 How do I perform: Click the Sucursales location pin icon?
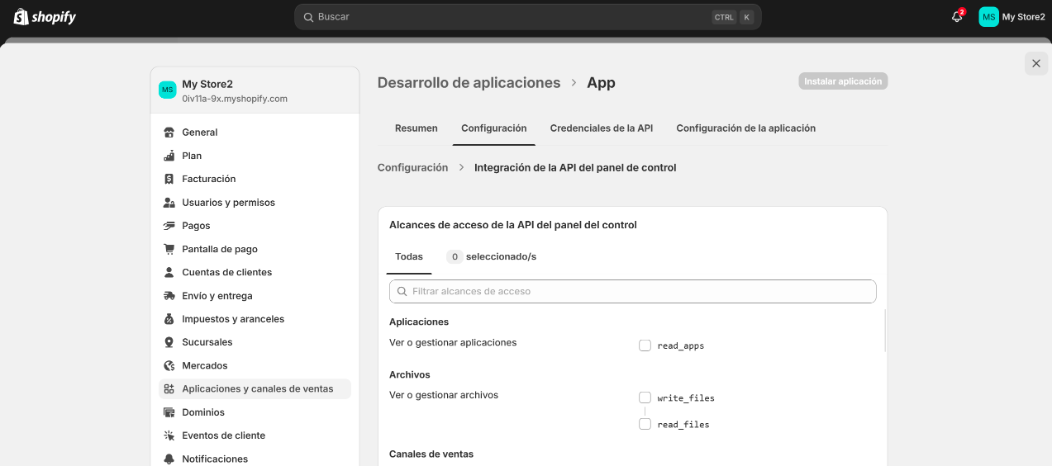pyautogui.click(x=169, y=343)
